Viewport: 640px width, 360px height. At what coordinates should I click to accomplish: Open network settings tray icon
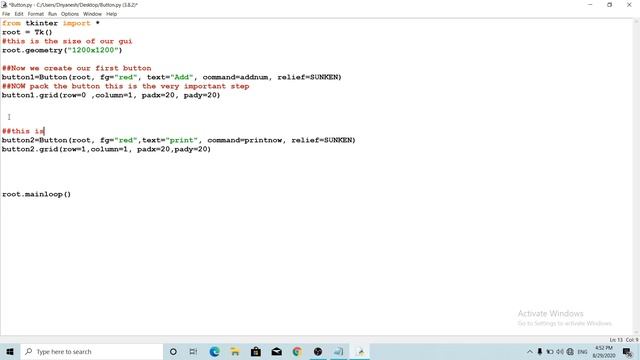[570, 351]
